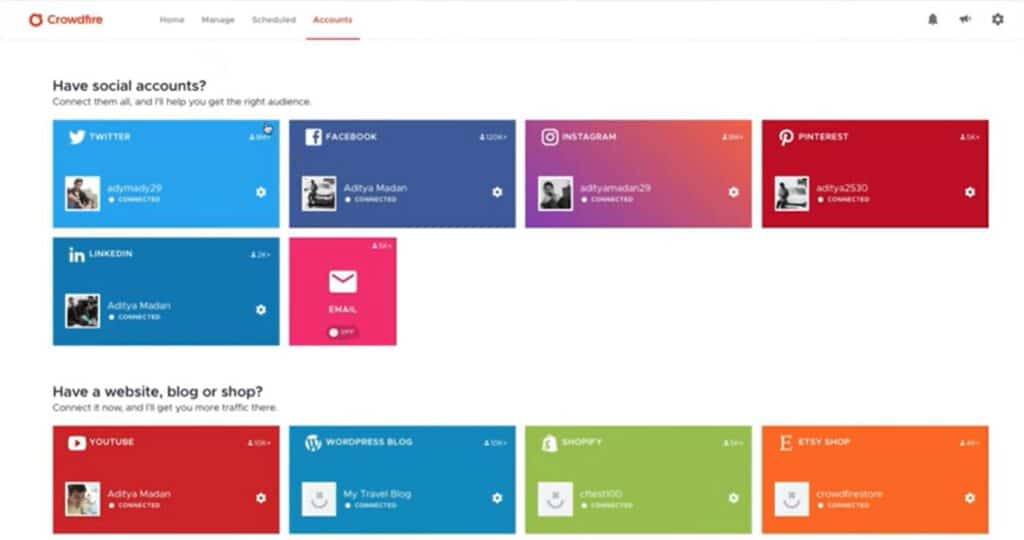Click the Instagram camera icon
1024x540 pixels.
point(550,136)
